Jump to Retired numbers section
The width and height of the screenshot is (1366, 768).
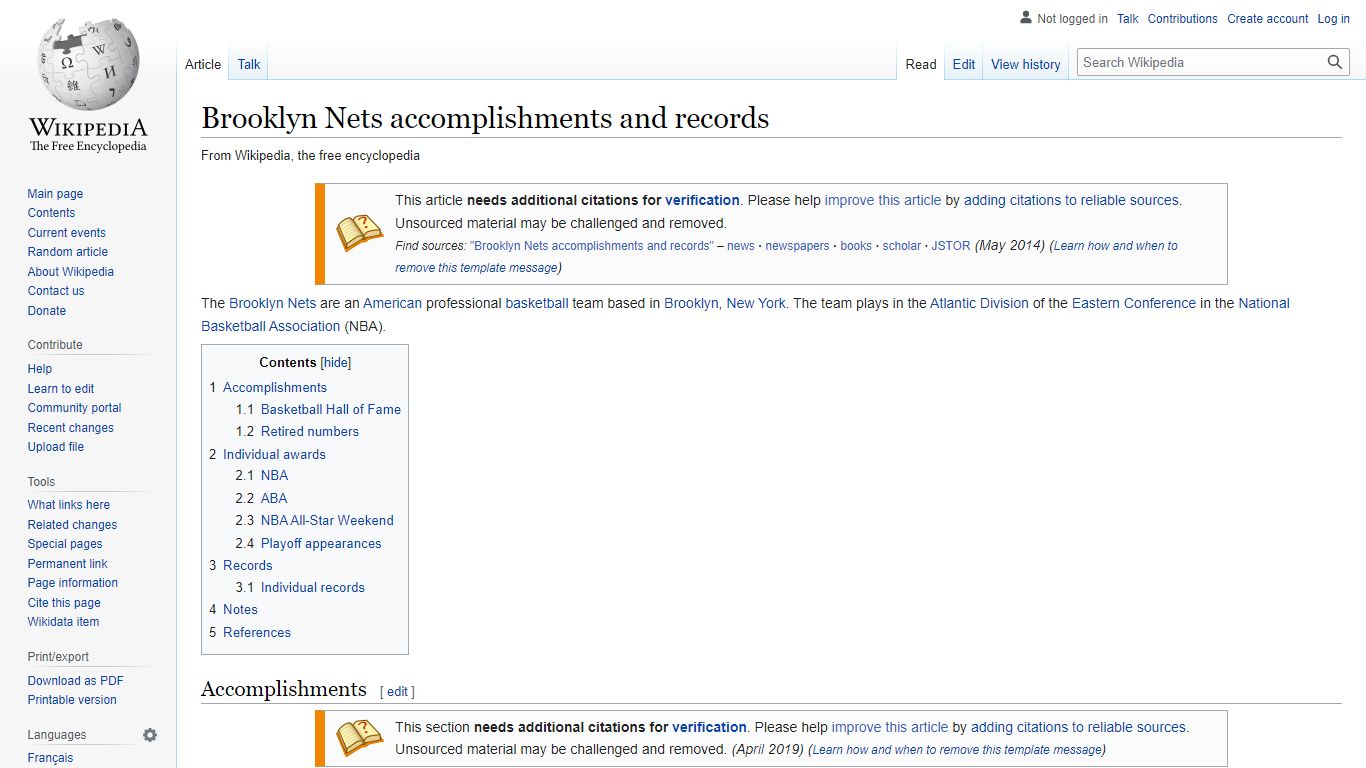[x=310, y=431]
